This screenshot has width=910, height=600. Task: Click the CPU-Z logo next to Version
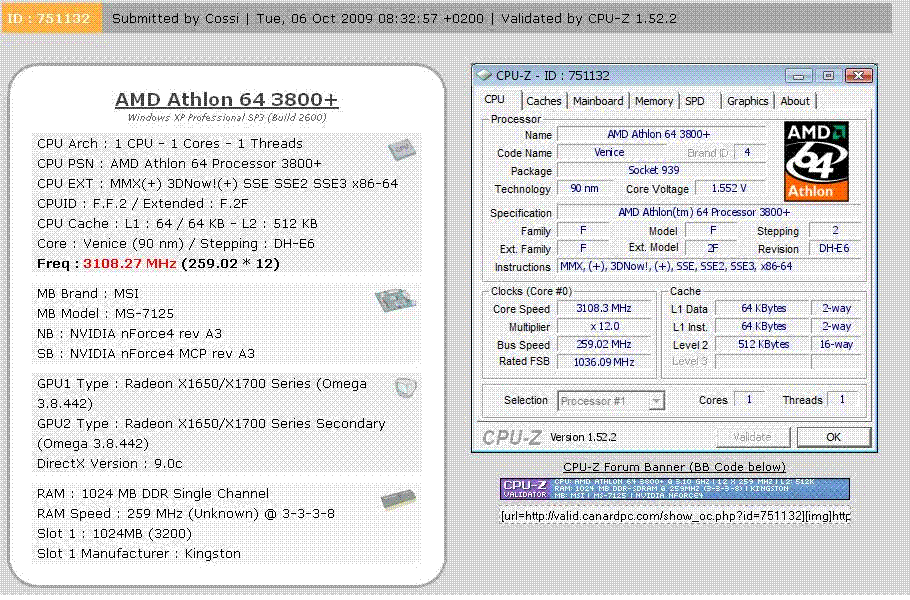pyautogui.click(x=511, y=438)
